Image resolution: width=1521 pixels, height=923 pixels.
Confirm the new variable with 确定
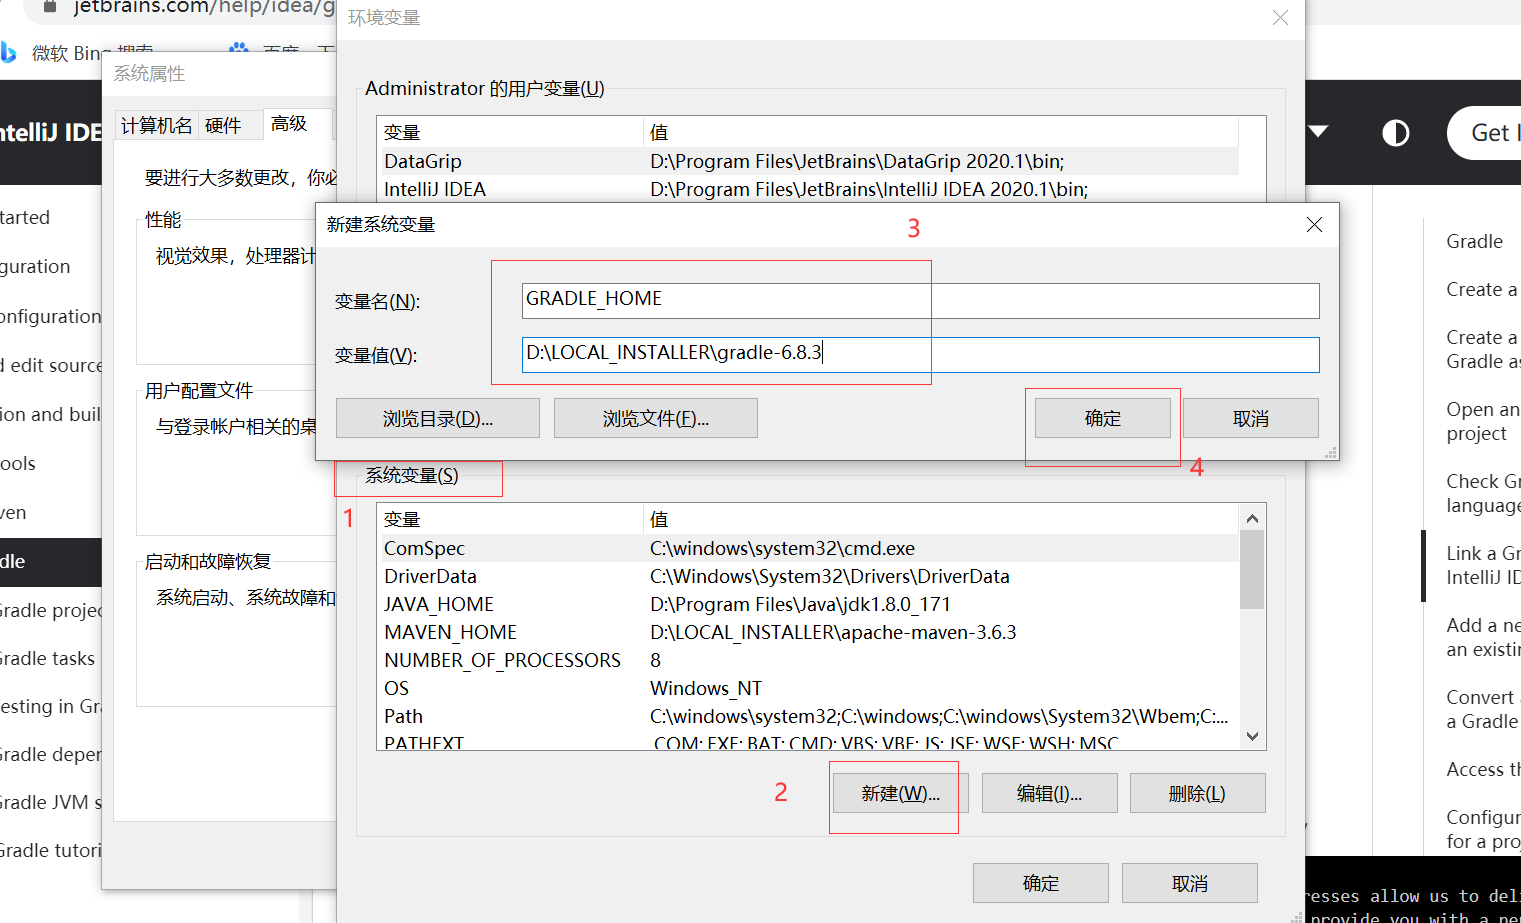tap(1103, 417)
